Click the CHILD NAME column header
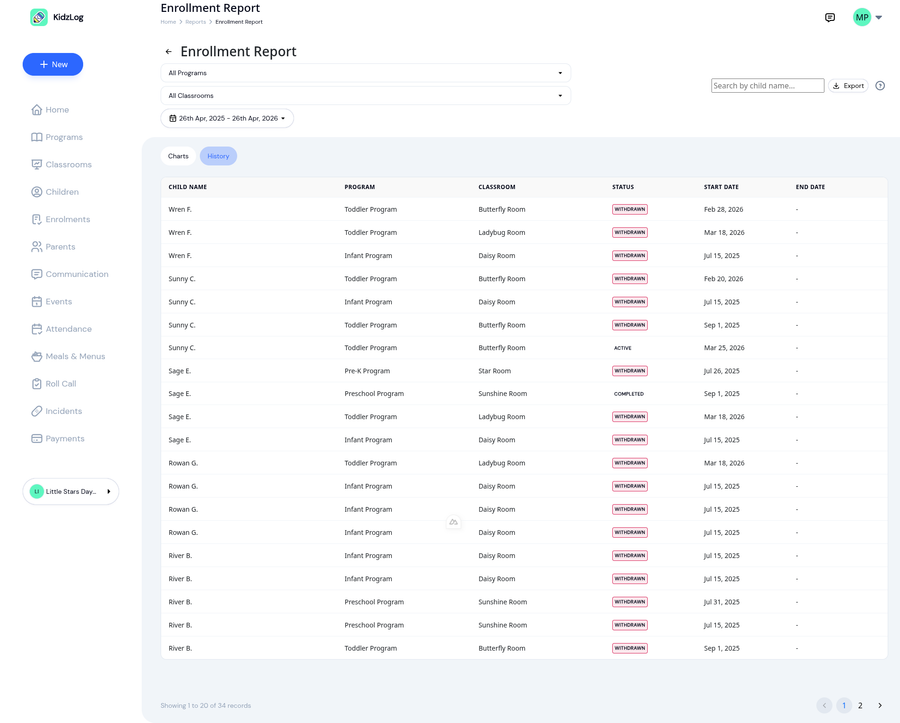 (x=188, y=187)
